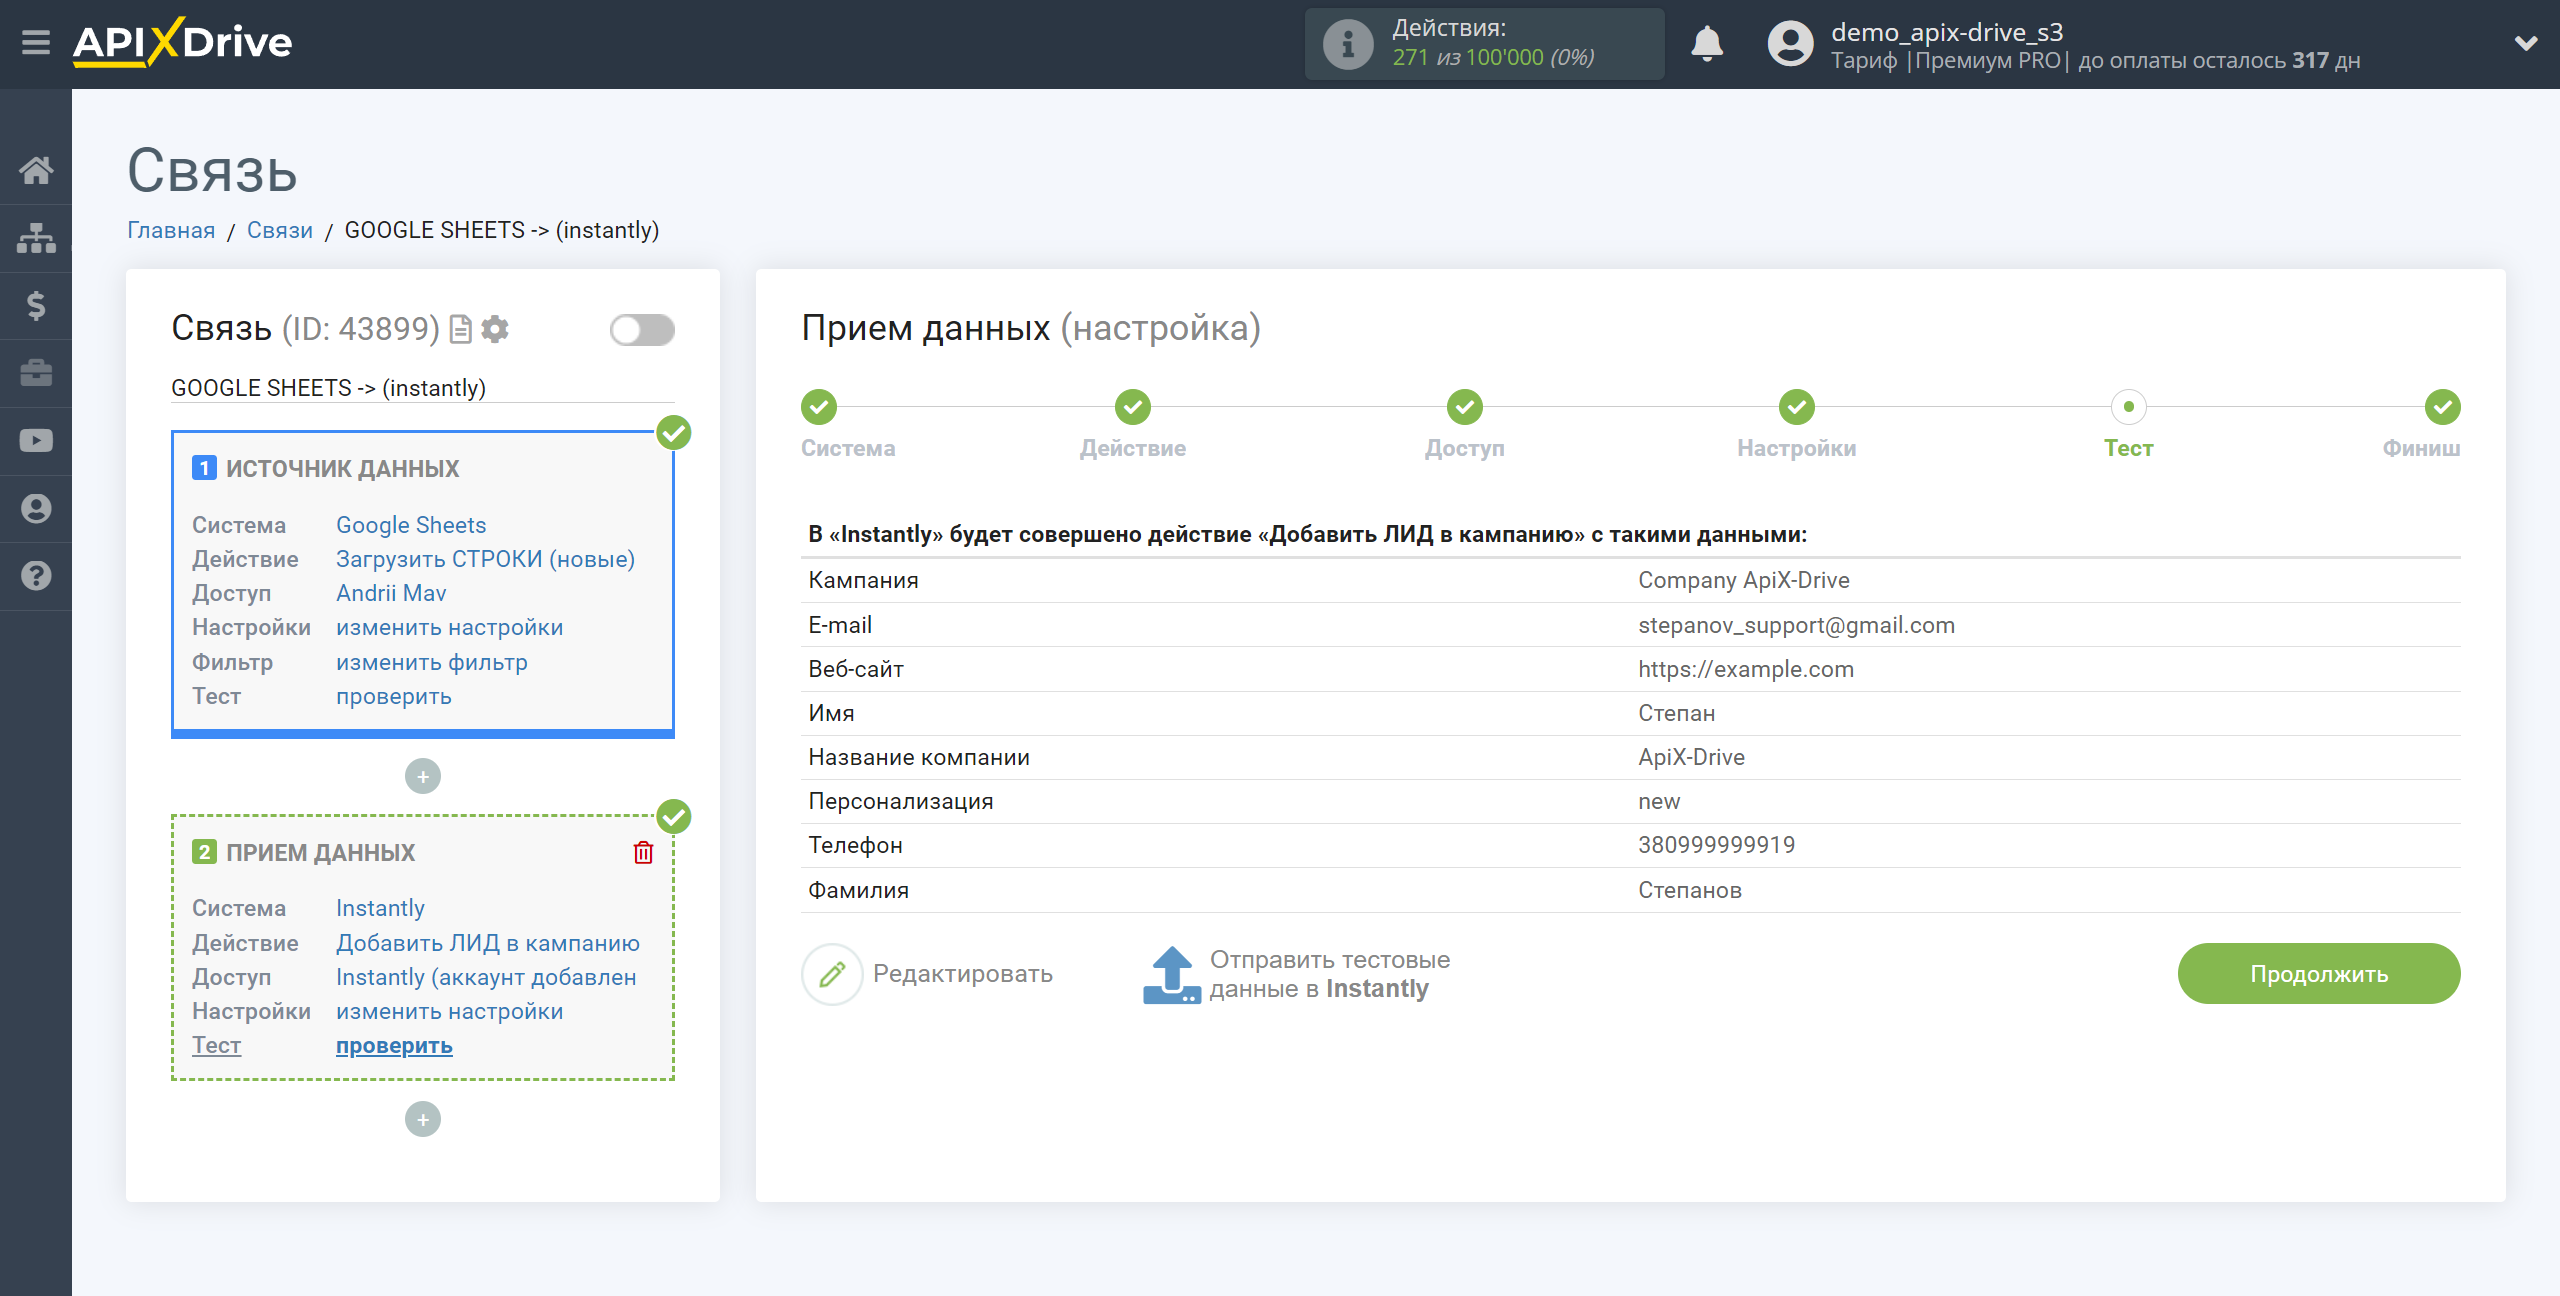Select email value stepanov_support@gmail.com
The height and width of the screenshot is (1296, 2560).
point(1796,625)
